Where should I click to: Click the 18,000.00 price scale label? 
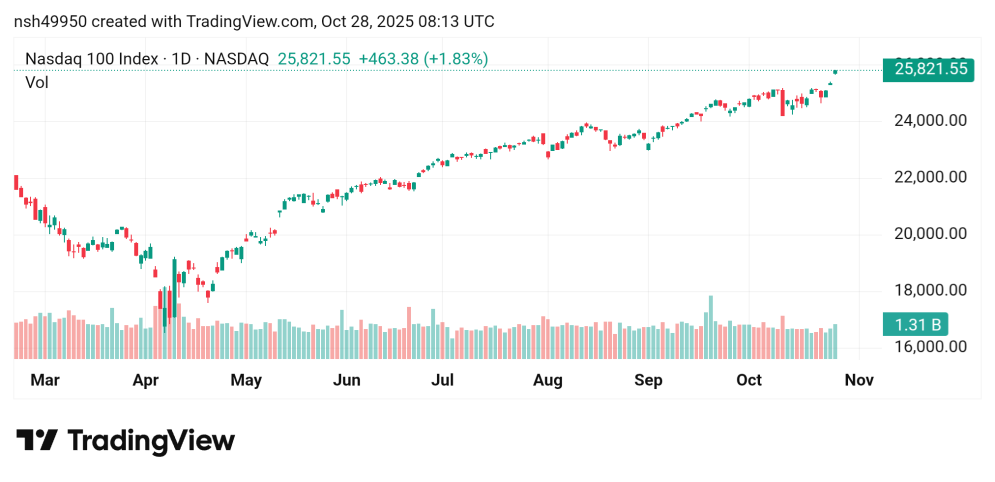(x=928, y=291)
